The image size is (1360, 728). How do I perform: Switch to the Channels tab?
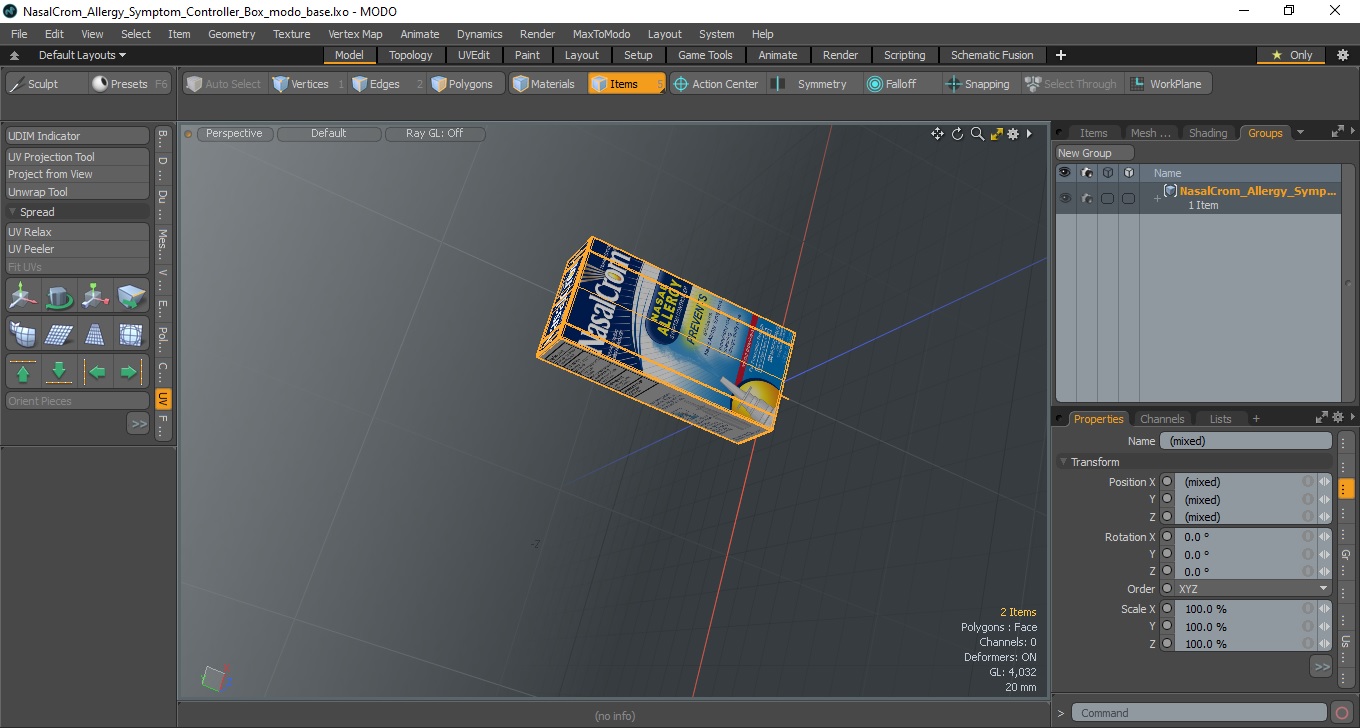1162,419
